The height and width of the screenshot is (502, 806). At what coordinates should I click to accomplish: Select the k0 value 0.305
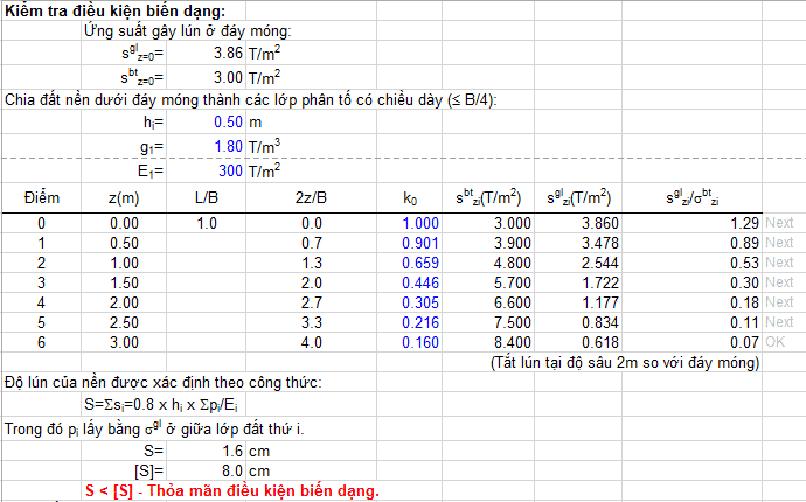(x=420, y=303)
